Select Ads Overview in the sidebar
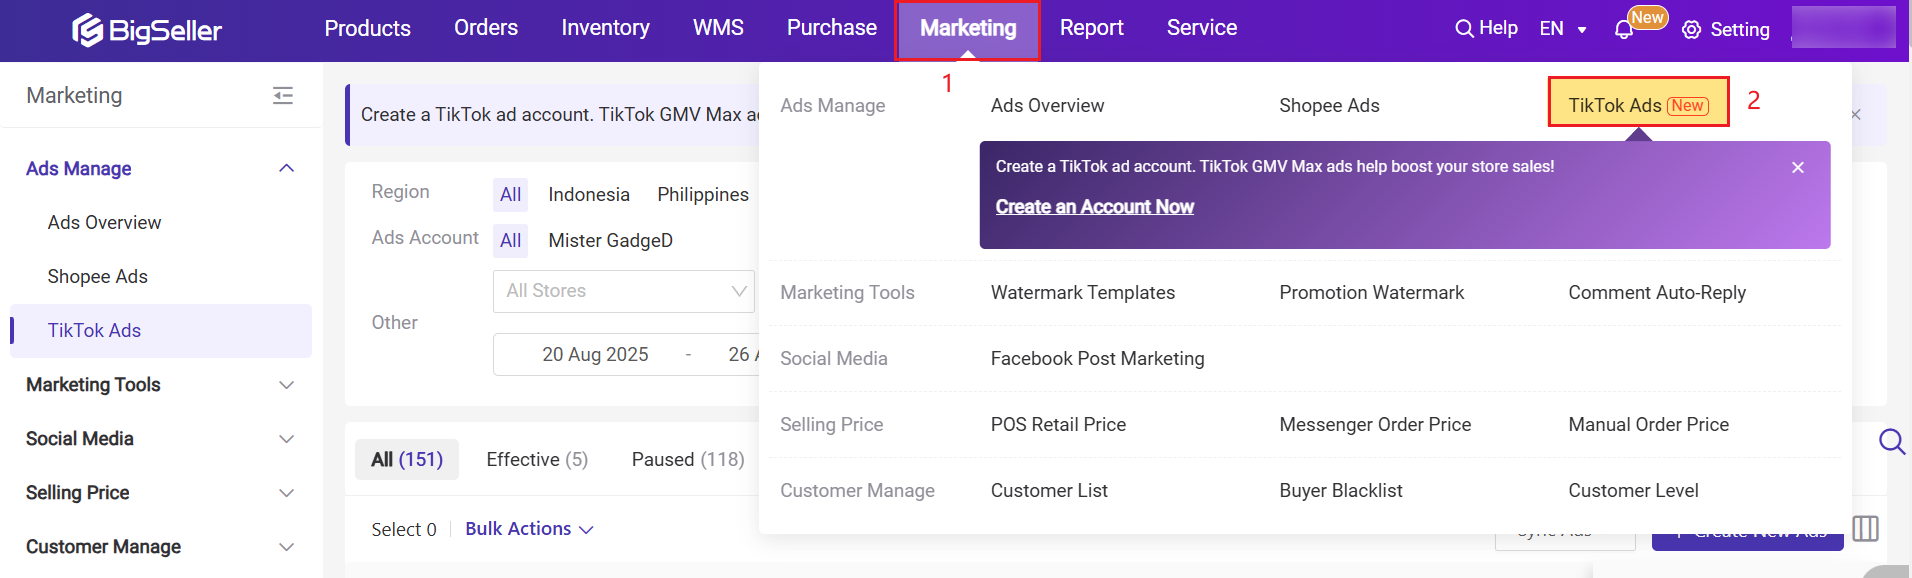The height and width of the screenshot is (578, 1912). [x=104, y=223]
